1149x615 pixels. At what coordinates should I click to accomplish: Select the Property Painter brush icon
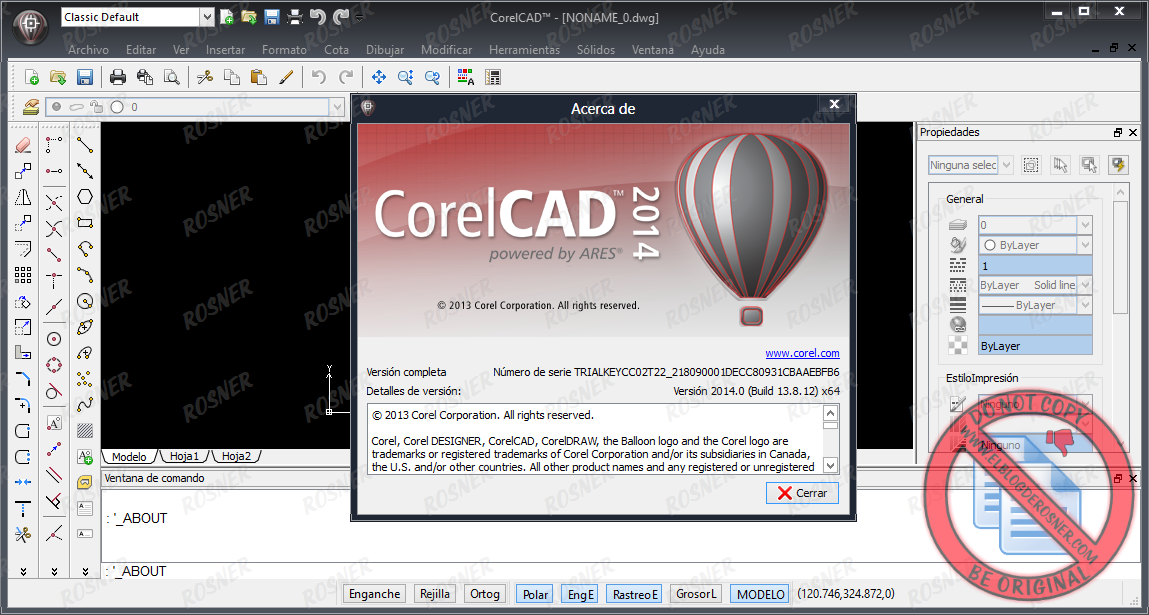[285, 77]
